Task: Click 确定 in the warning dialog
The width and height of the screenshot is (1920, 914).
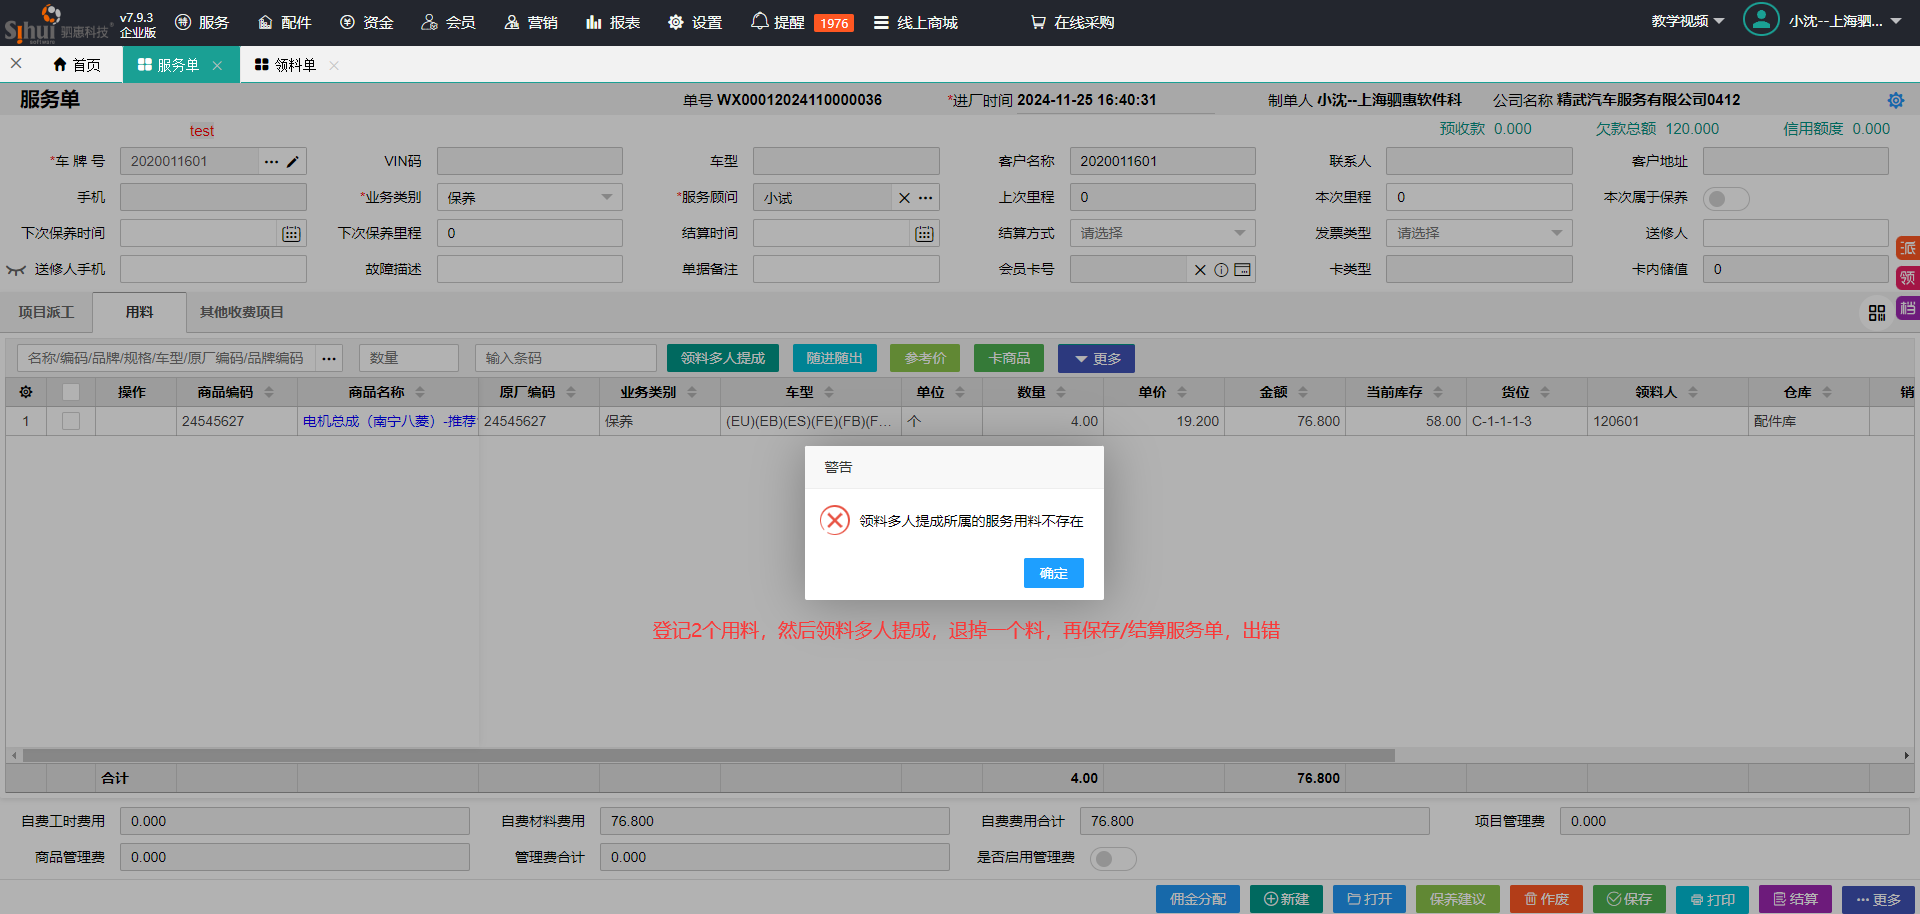Action: pyautogui.click(x=1053, y=573)
